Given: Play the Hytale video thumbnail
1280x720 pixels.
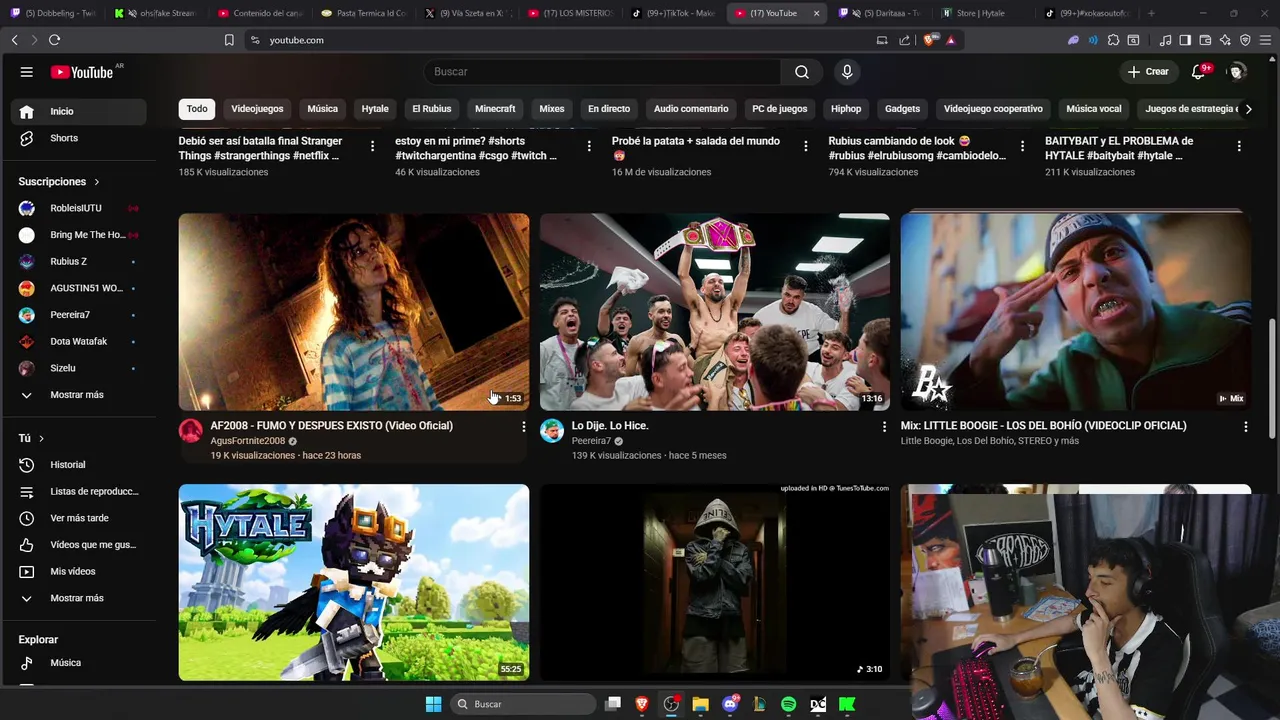Looking at the screenshot, I should pos(354,583).
